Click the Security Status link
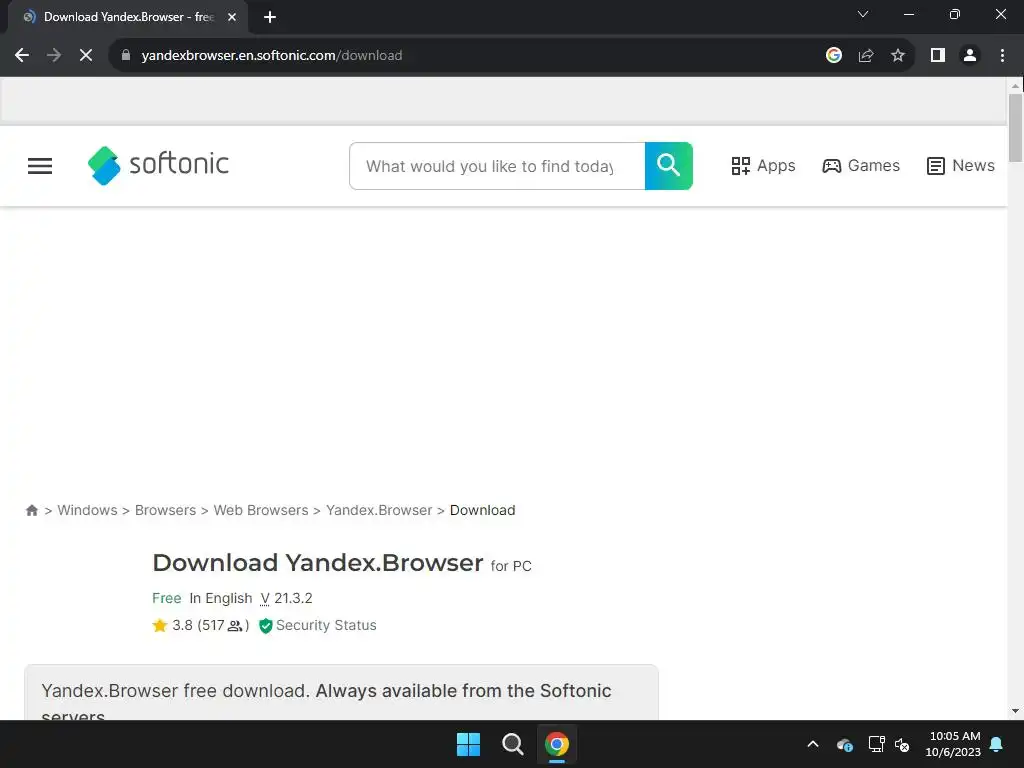The image size is (1024, 768). (326, 626)
